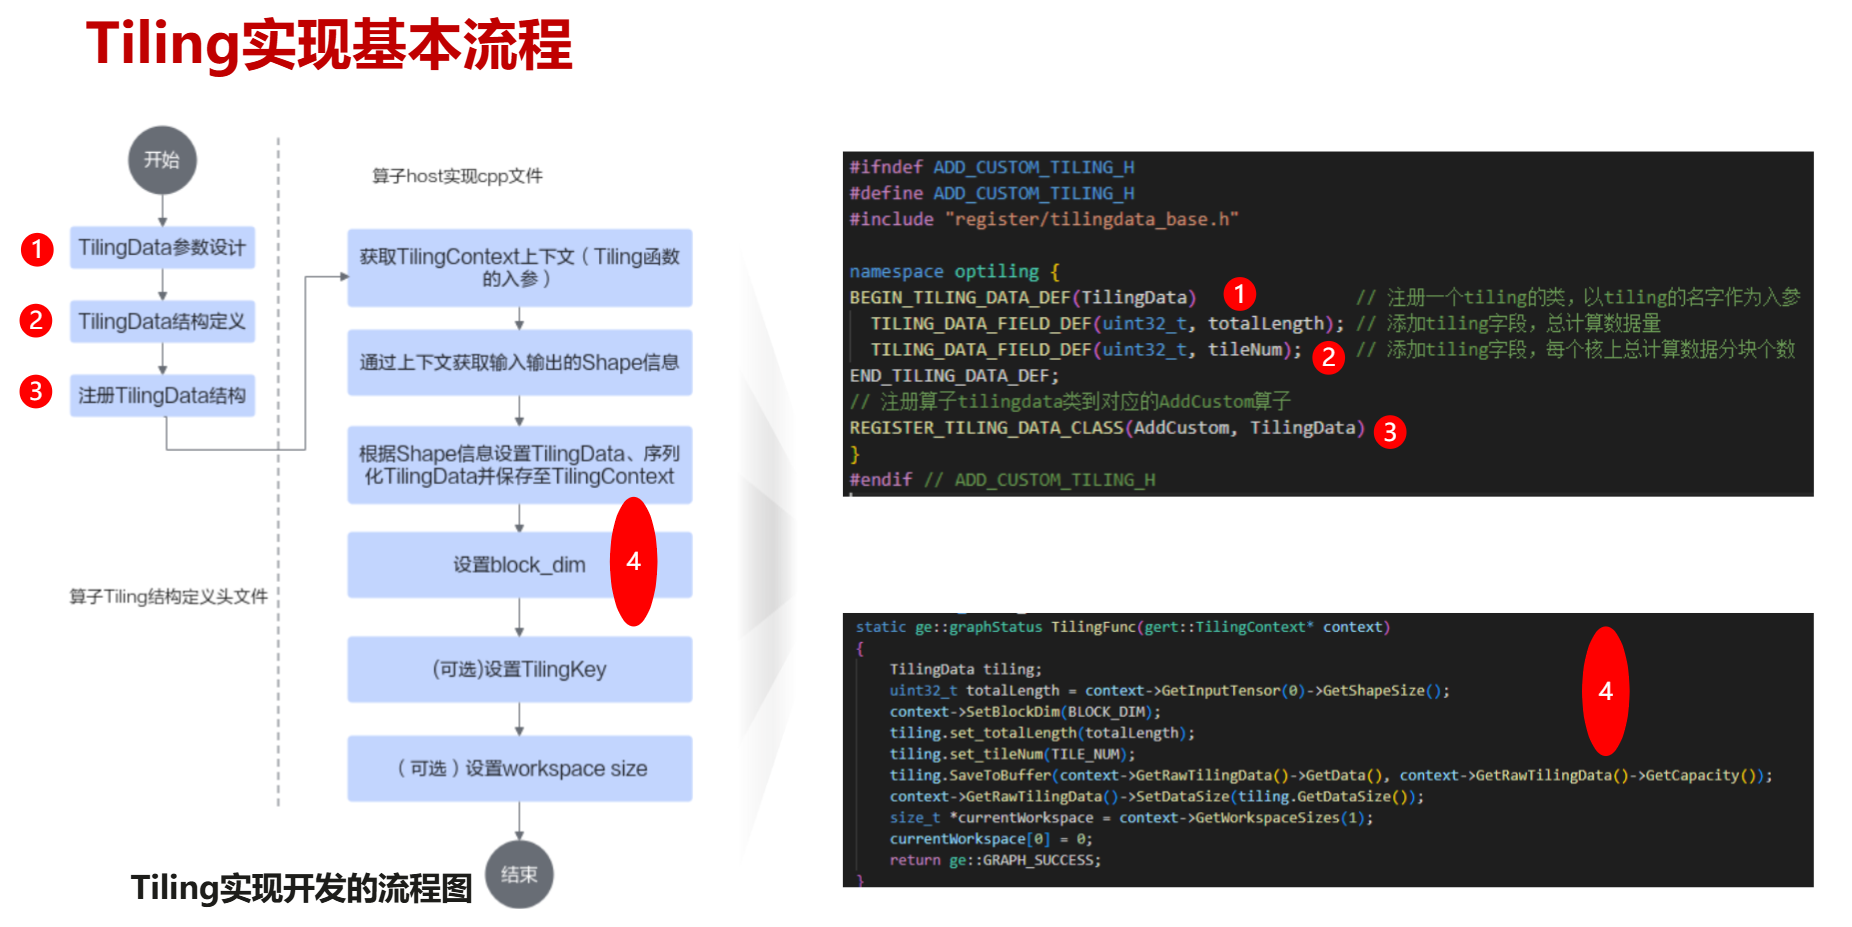Click red badge 1 next to BEGIN_TILING_DATA_DEF
The height and width of the screenshot is (927, 1852).
coord(1240,295)
